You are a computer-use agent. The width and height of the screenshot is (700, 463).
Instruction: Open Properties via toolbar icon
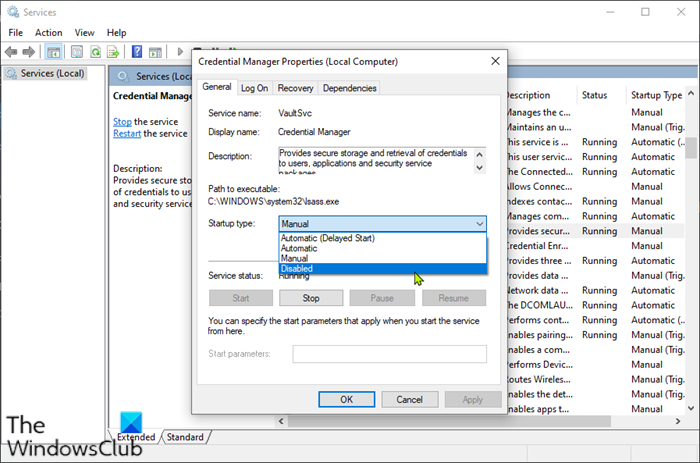tap(77, 52)
